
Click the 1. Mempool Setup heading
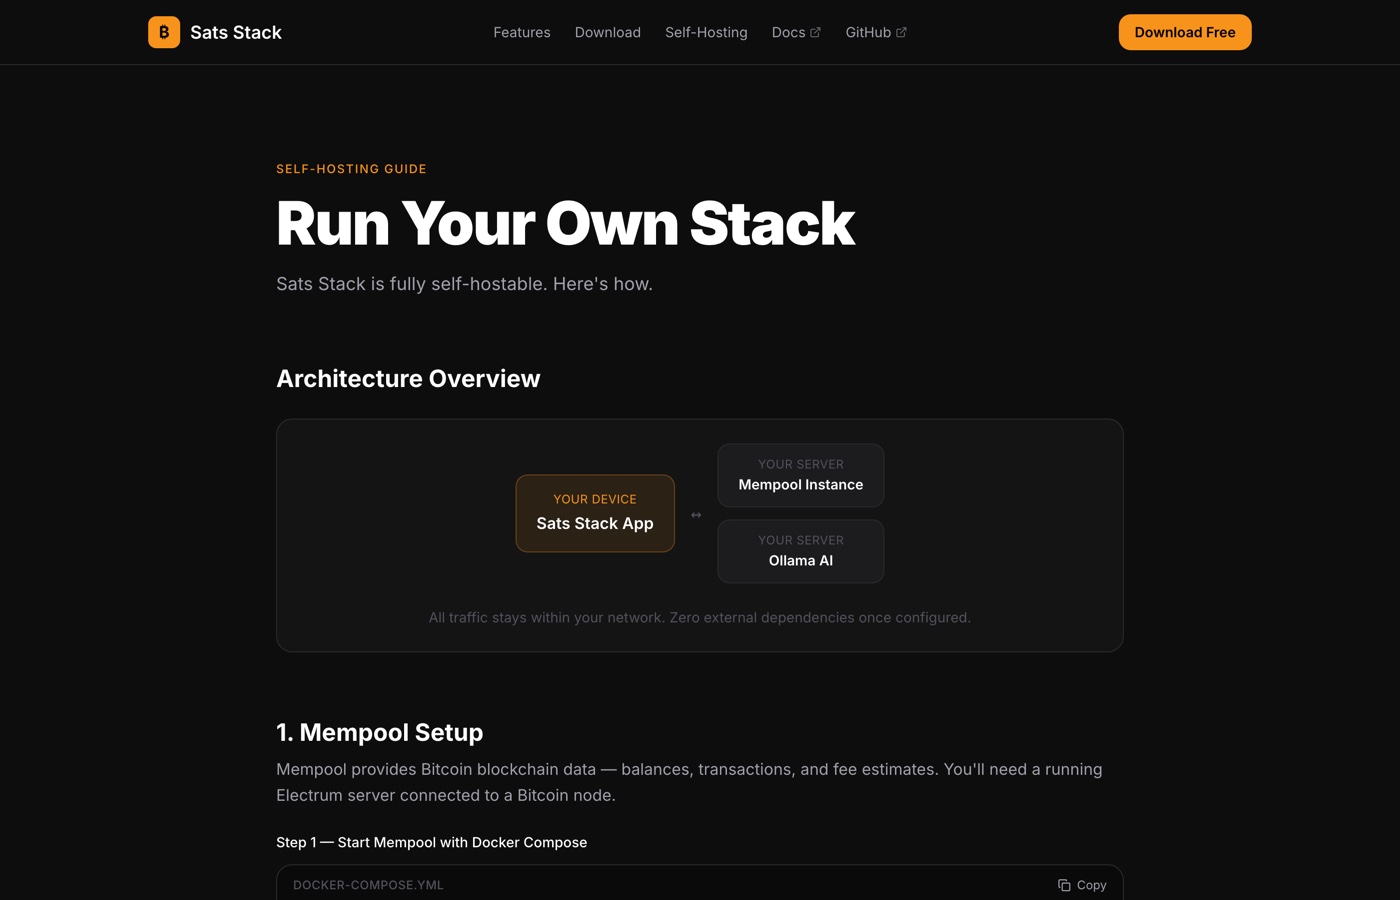coord(380,733)
